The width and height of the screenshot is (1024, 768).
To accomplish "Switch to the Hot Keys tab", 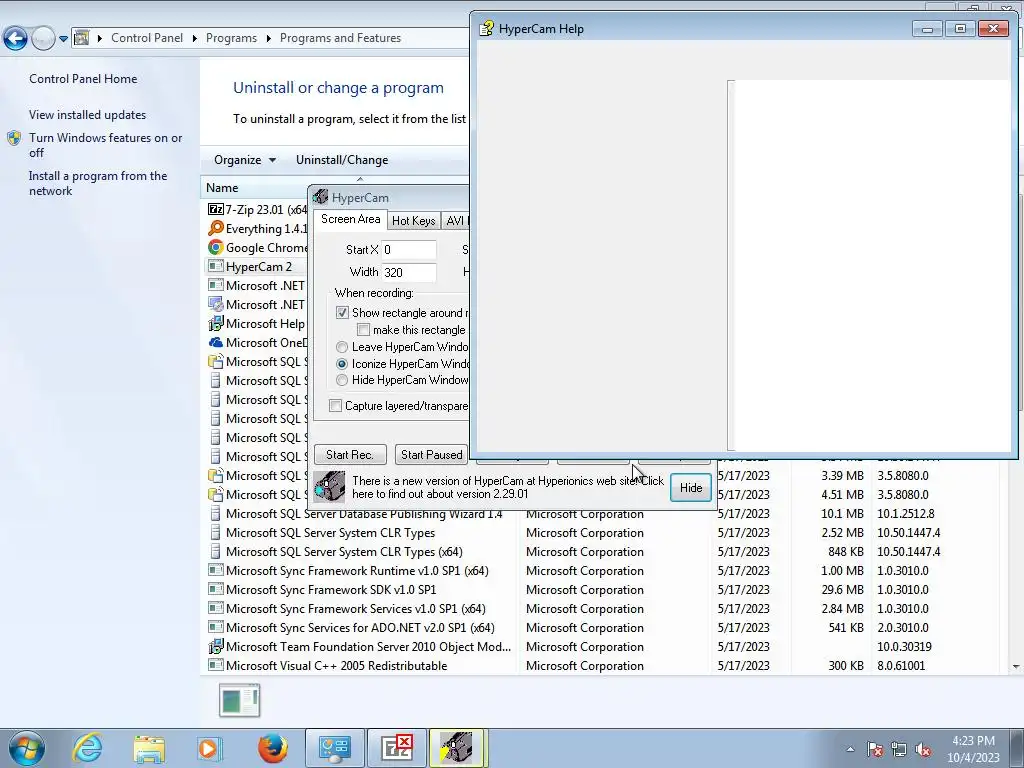I will coord(413,221).
